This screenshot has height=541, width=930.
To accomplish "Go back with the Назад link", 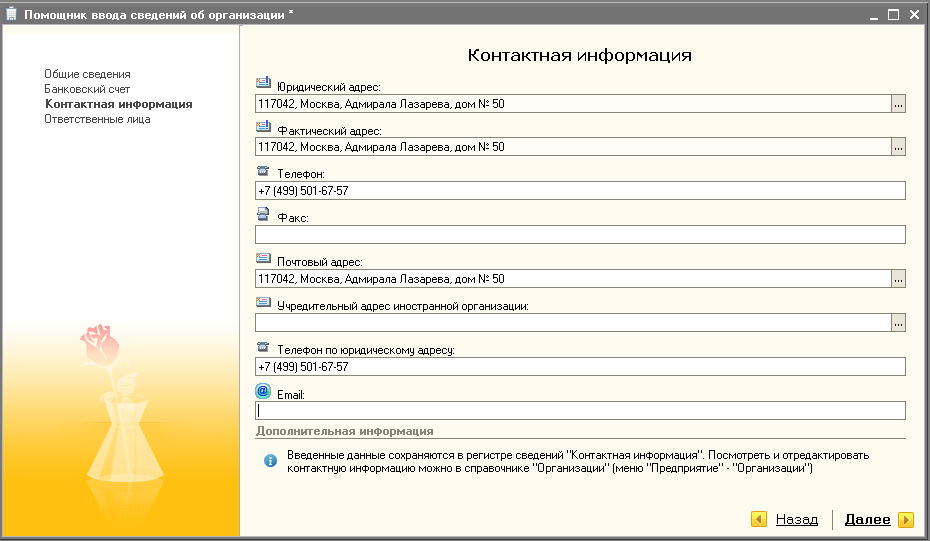I will (x=796, y=520).
